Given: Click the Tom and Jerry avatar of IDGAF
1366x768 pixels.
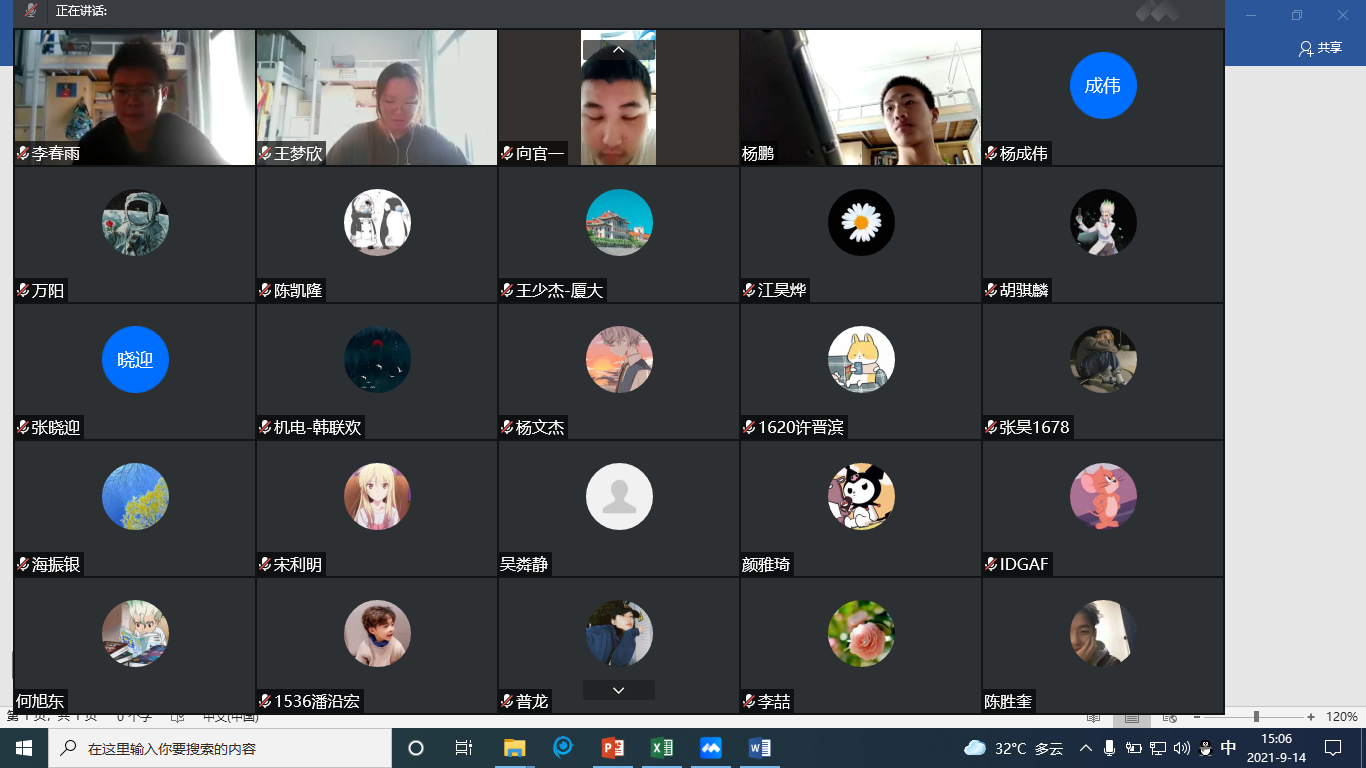Looking at the screenshot, I should tap(1103, 497).
